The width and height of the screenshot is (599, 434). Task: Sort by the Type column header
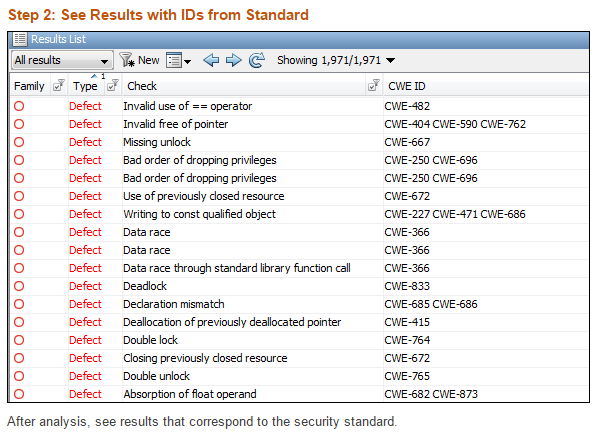pos(85,86)
